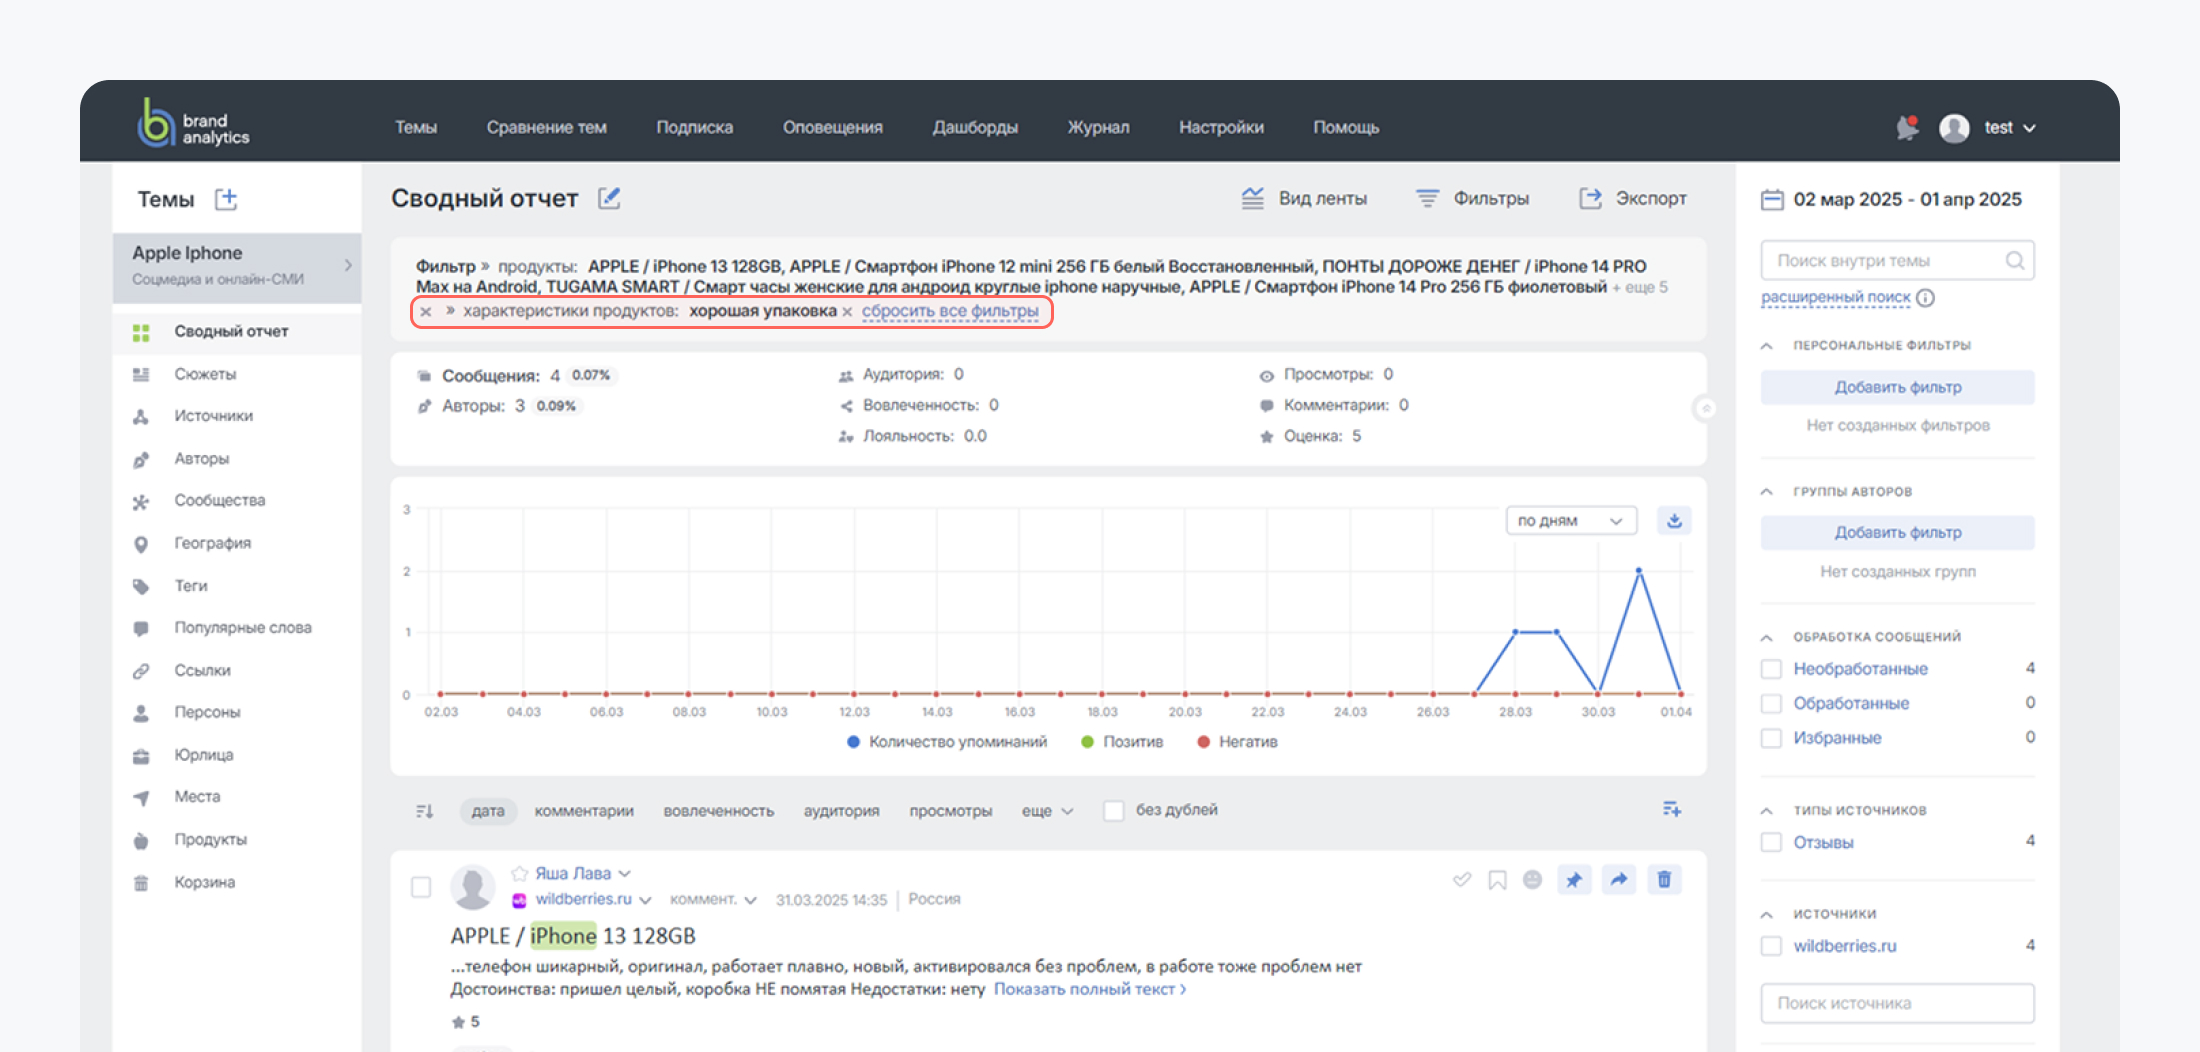The image size is (2200, 1052).
Task: Click Показать полный текст link
Action: (1090, 989)
